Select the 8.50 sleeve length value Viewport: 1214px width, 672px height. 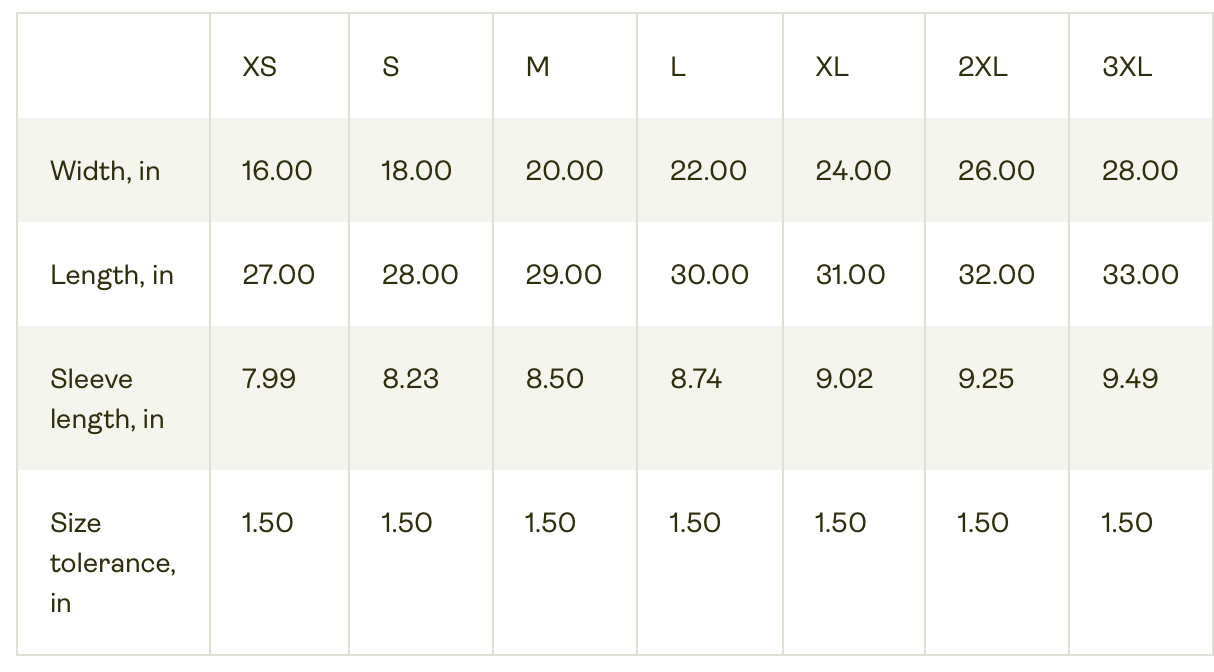point(554,379)
